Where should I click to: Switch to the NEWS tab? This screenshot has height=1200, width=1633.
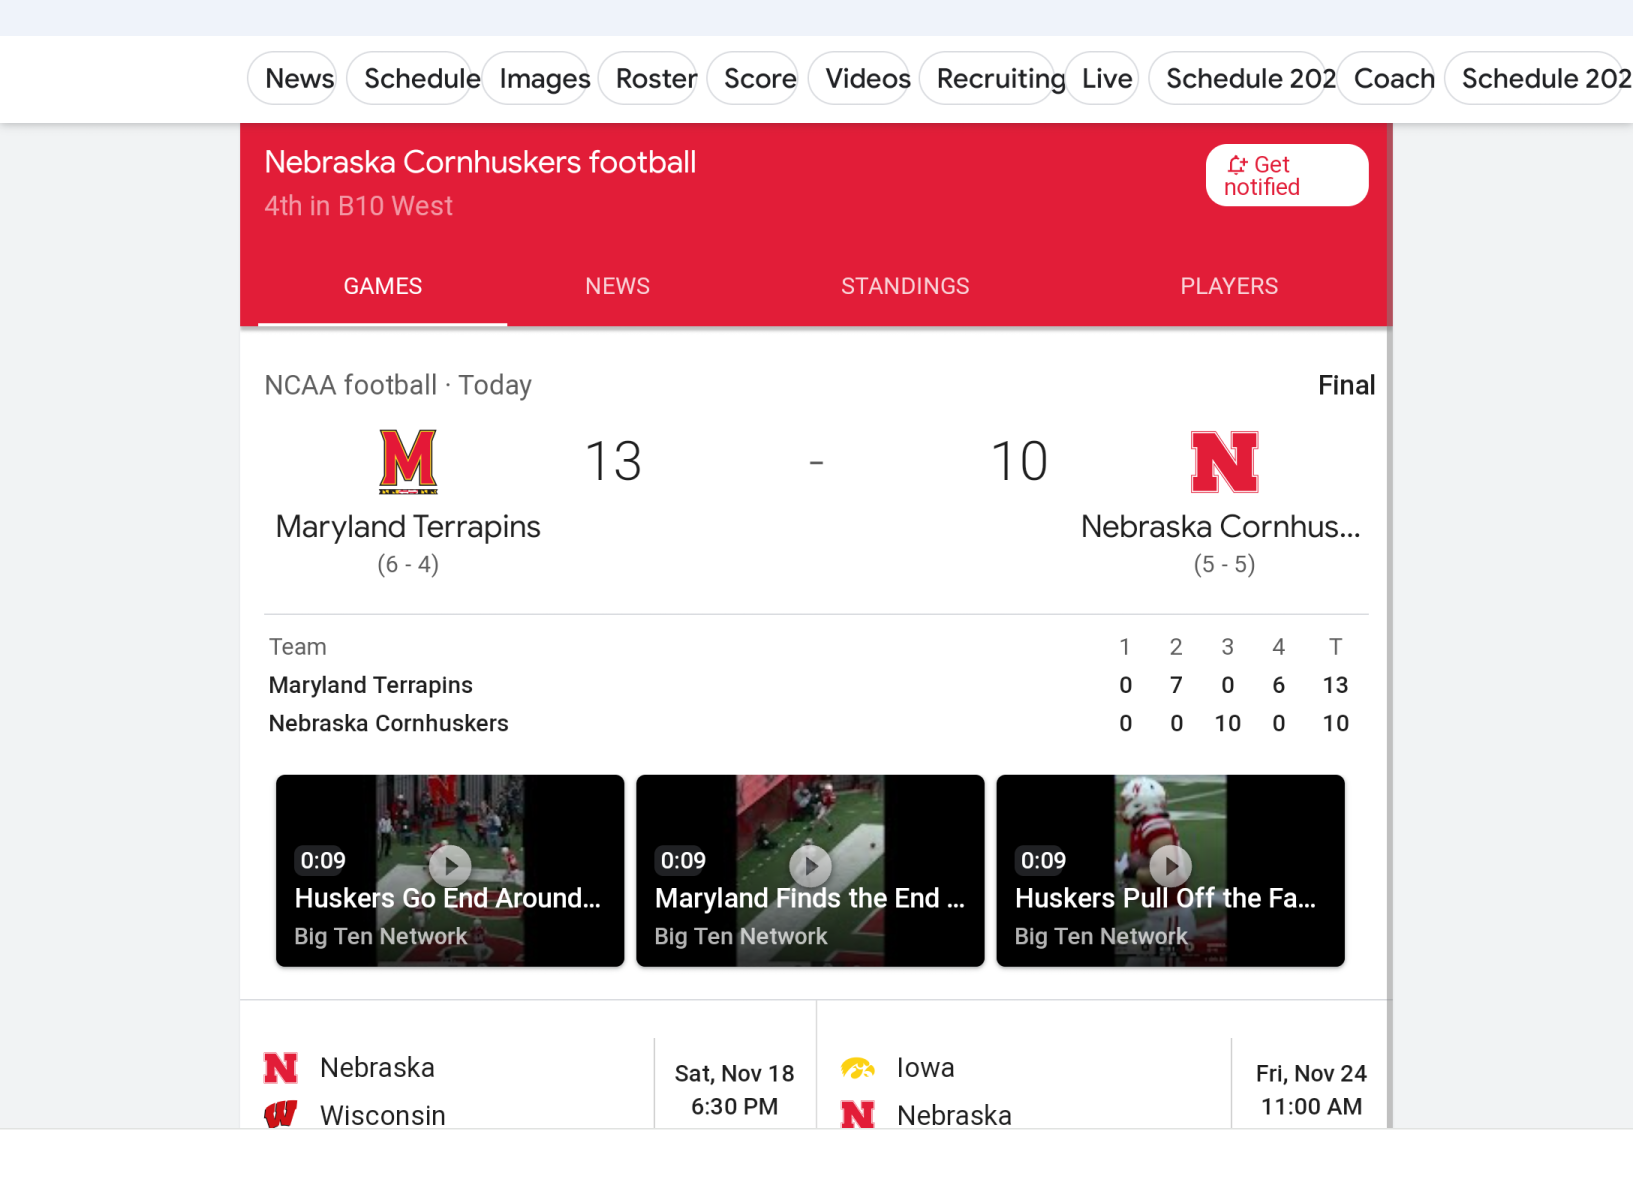tap(617, 286)
